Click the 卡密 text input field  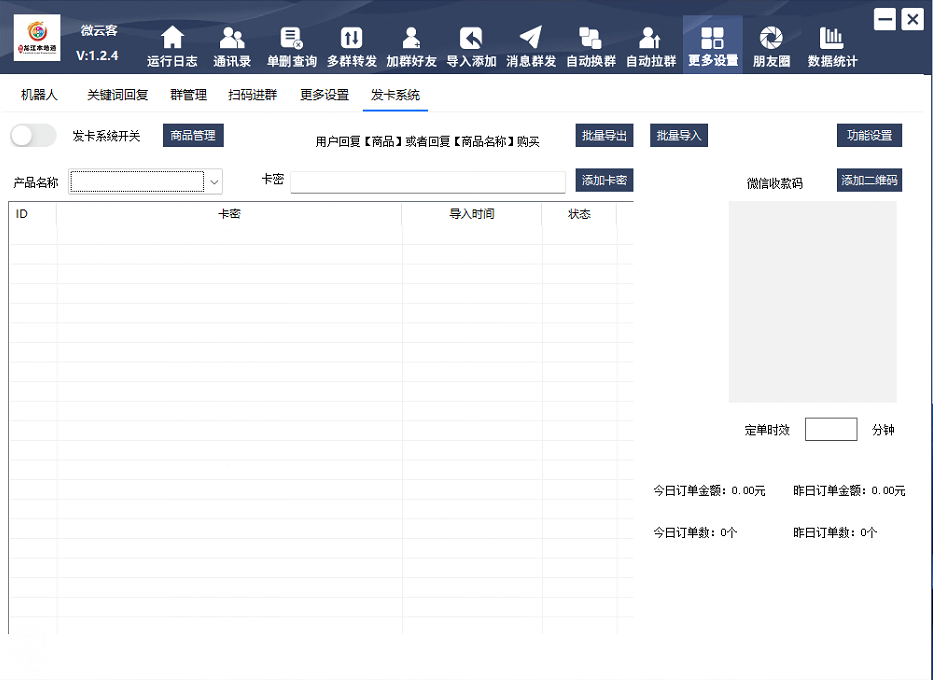tap(427, 182)
